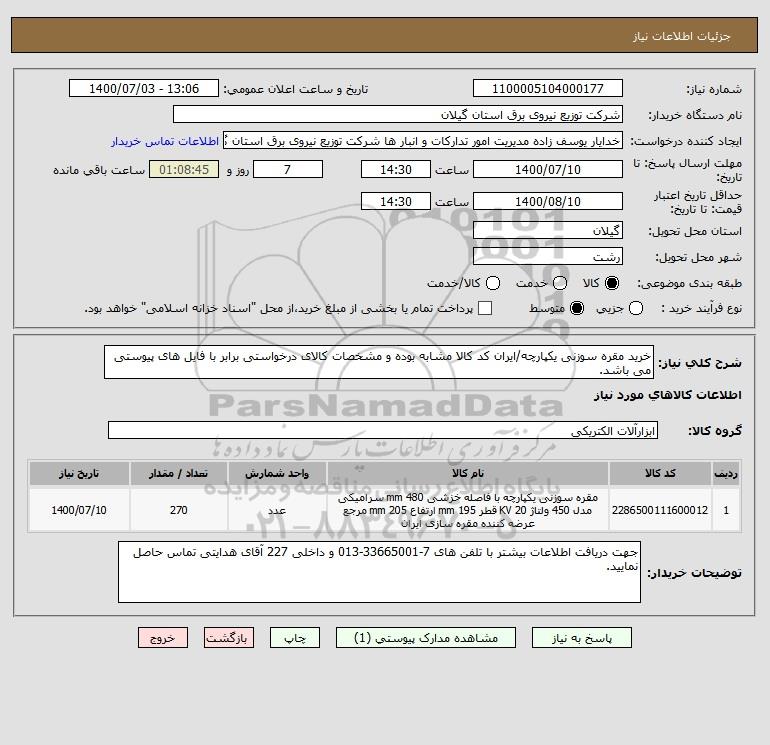This screenshot has height=745, width=770.
Task: Toggle the اسناد خزانه اسلامی payment checkbox
Action: pyautogui.click(x=485, y=308)
